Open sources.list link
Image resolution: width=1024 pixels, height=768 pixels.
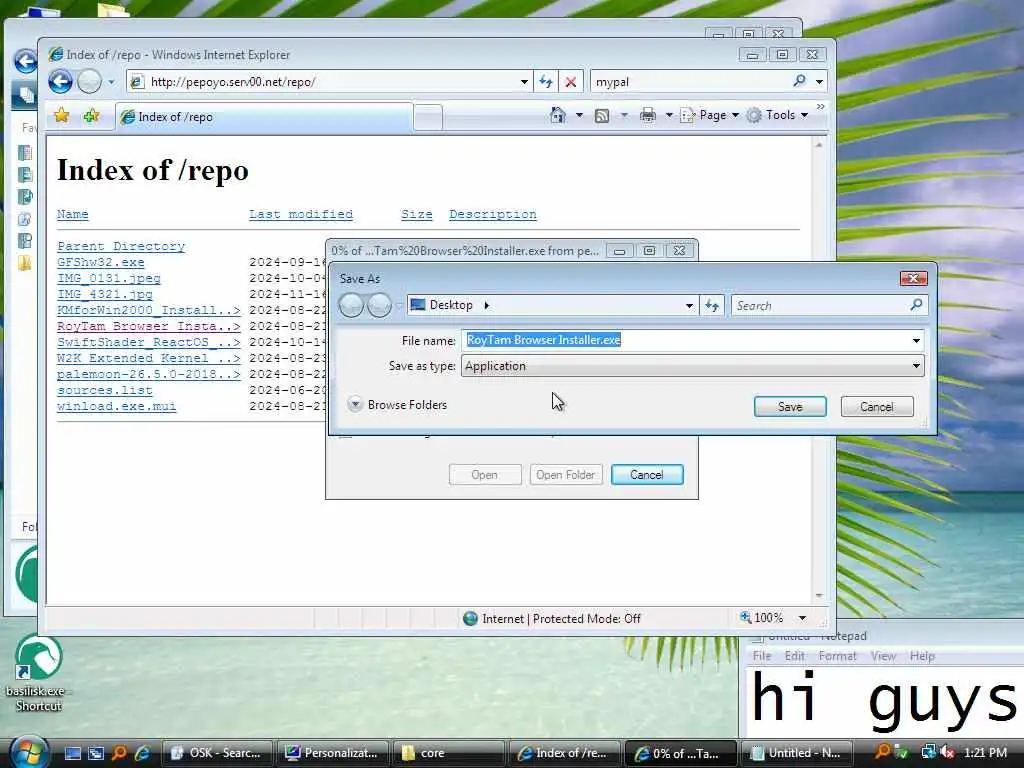[104, 391]
